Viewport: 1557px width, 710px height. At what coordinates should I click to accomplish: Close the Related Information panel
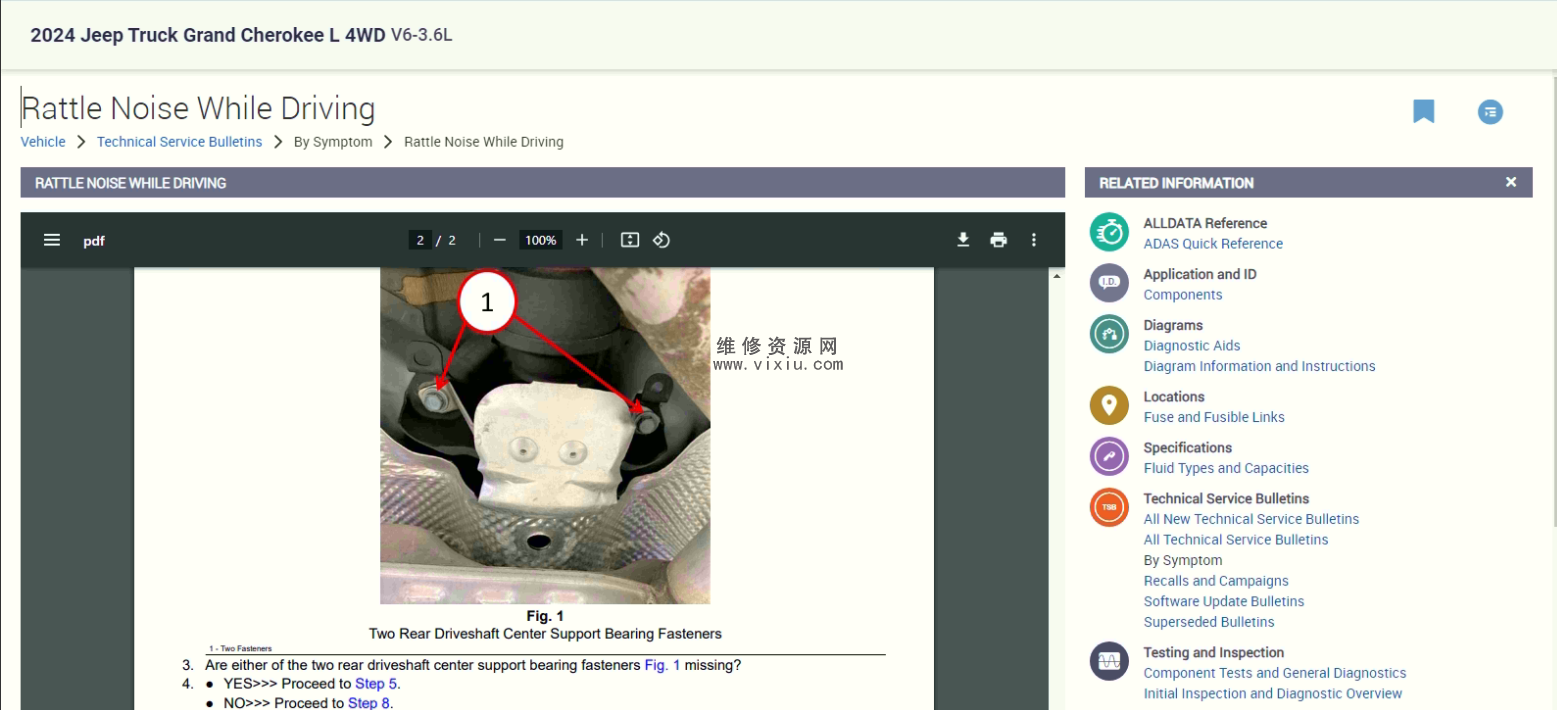[x=1511, y=182]
